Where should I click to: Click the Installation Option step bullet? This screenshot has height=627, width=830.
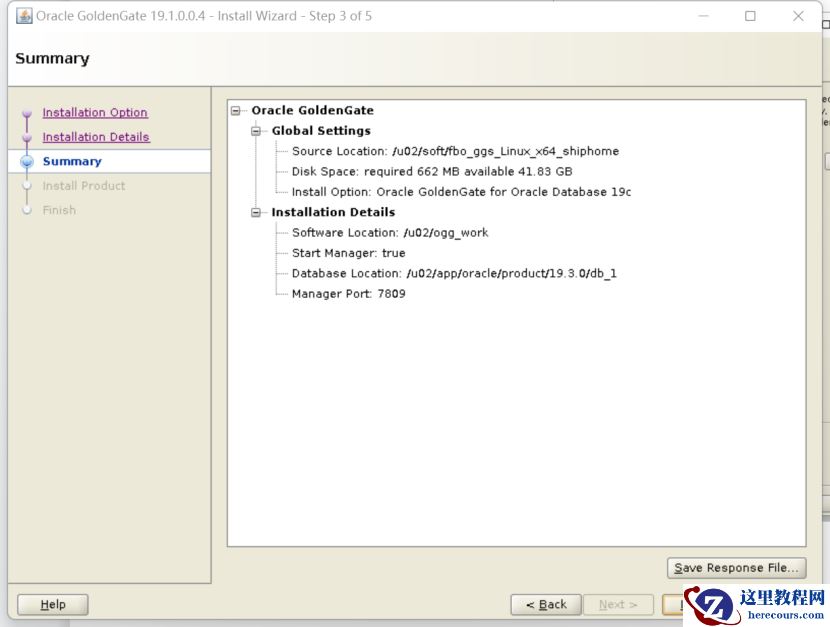click(x=27, y=113)
